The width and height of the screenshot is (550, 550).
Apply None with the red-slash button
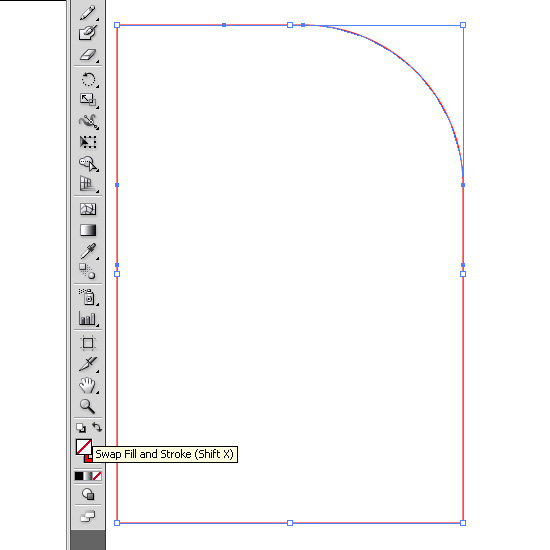pos(97,476)
